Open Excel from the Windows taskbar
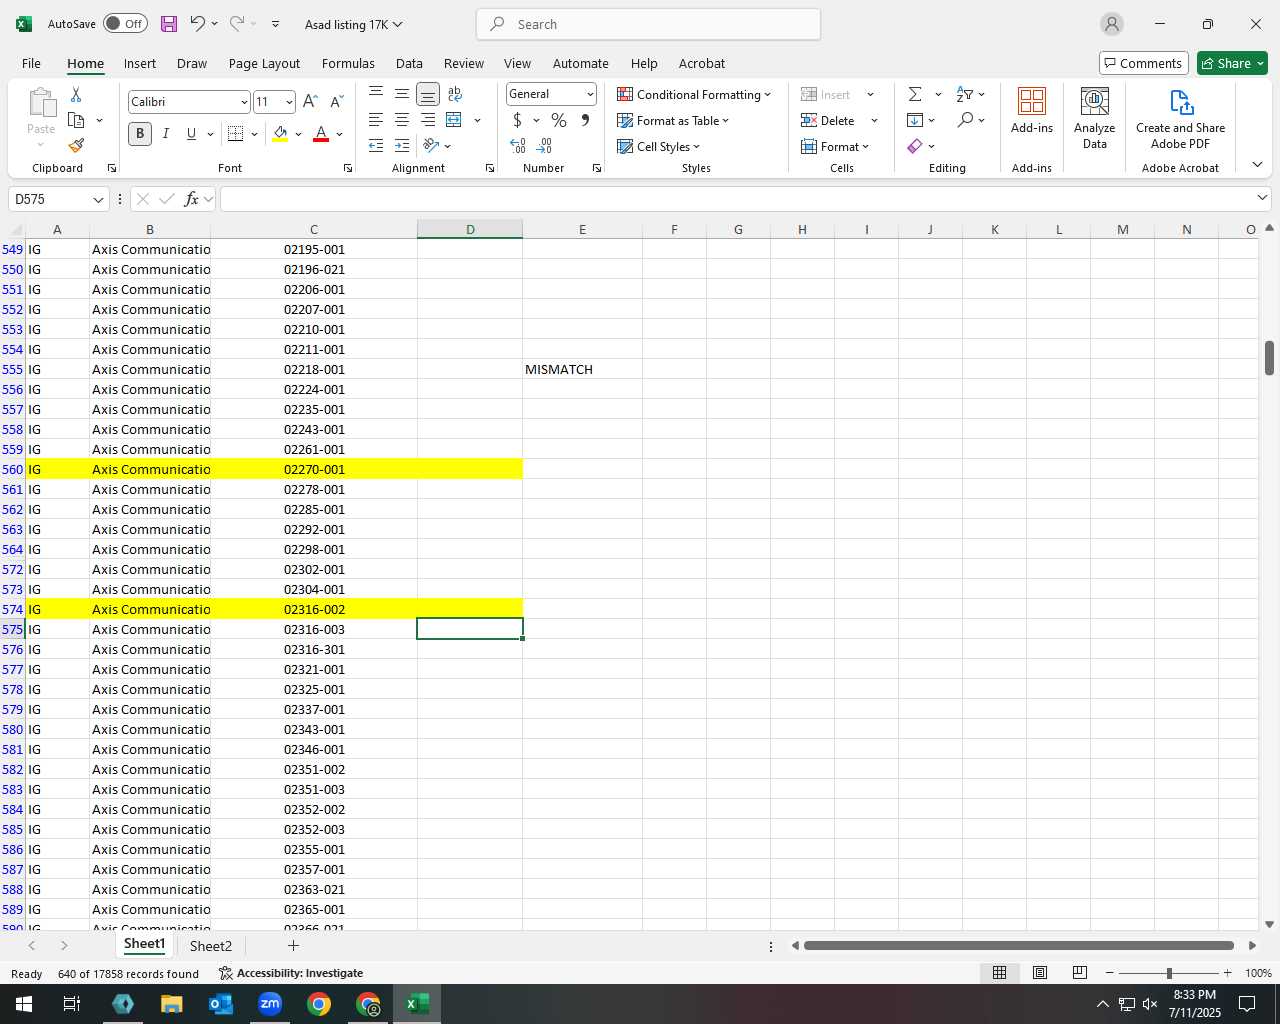Viewport: 1280px width, 1024px height. coord(417,1003)
